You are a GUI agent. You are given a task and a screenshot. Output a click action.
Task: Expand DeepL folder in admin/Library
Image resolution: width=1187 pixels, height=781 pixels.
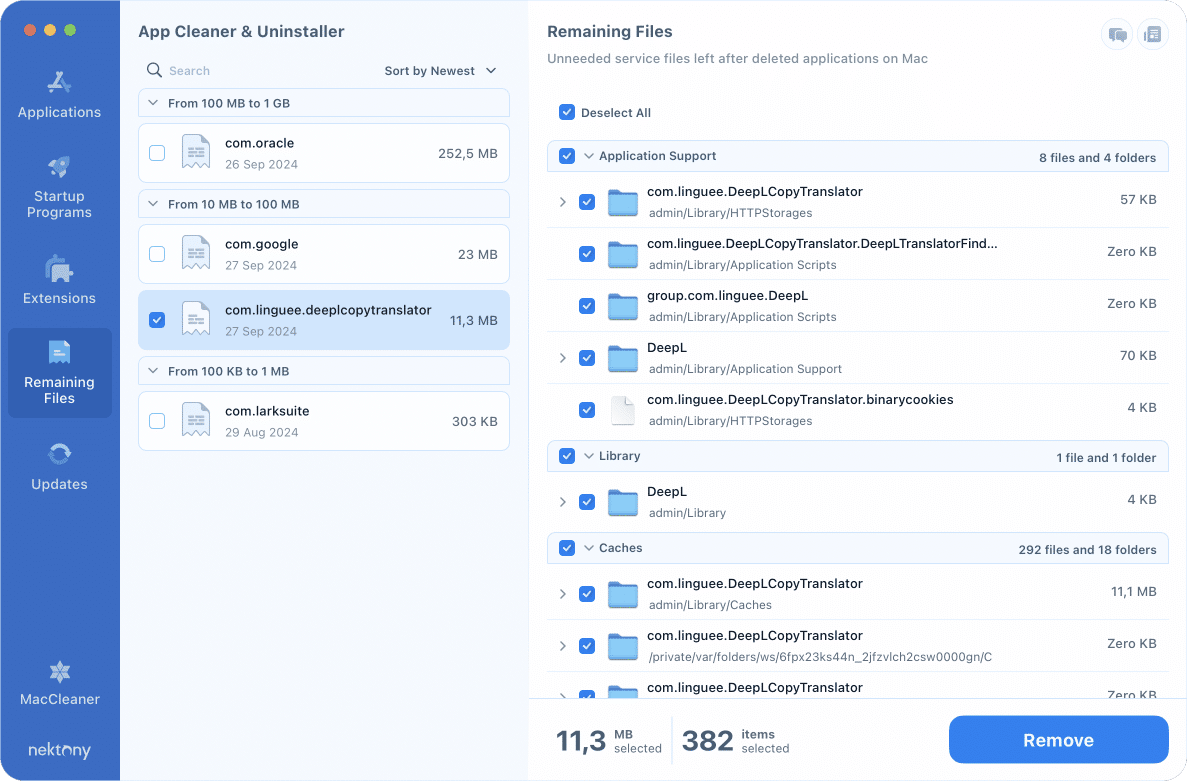point(562,502)
